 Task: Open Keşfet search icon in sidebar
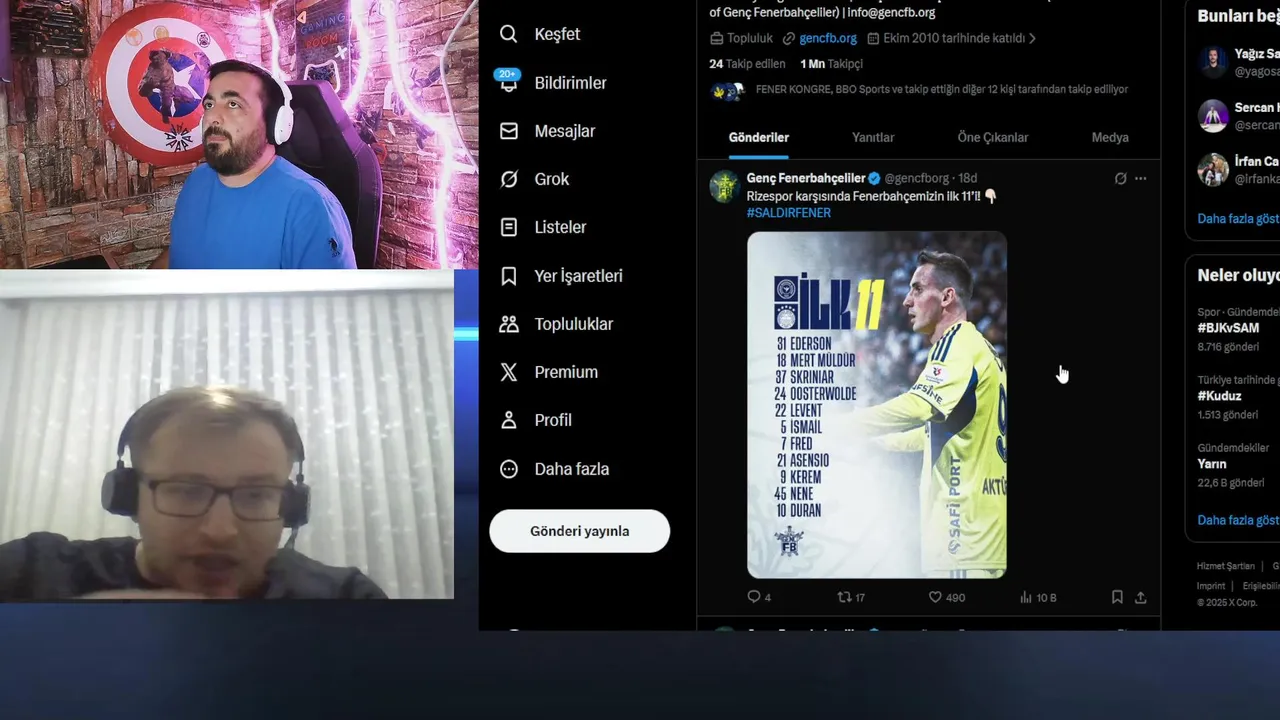click(x=508, y=34)
